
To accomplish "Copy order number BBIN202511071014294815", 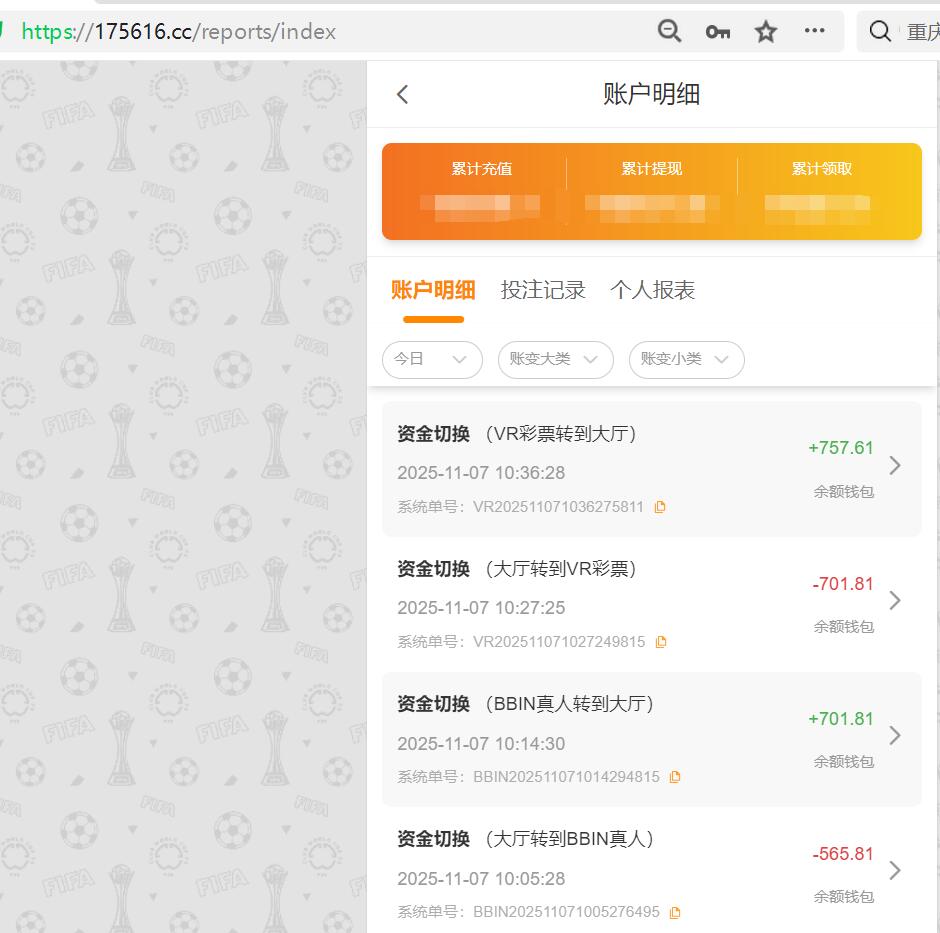I will (x=676, y=777).
